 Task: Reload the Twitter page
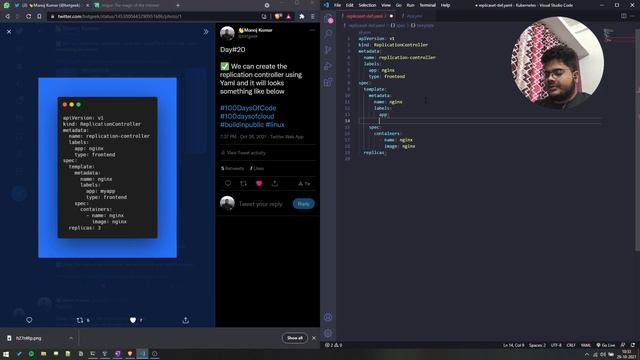pyautogui.click(x=29, y=16)
